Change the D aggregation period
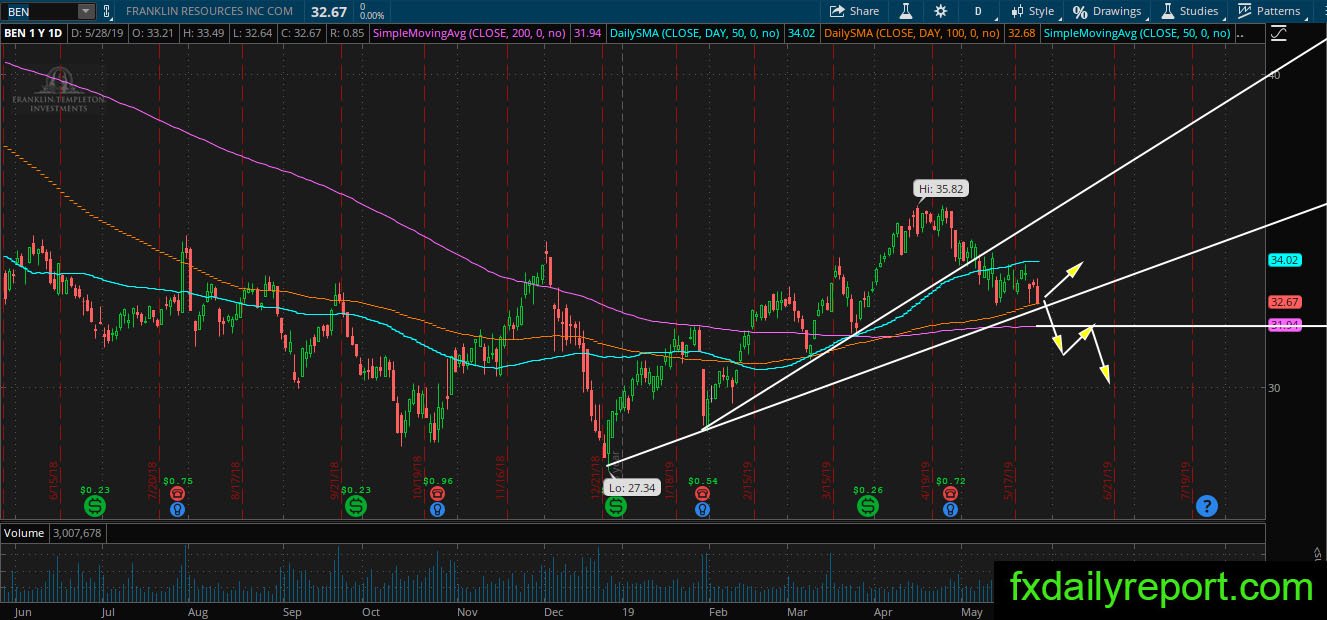This screenshot has width=1327, height=620. click(x=977, y=11)
